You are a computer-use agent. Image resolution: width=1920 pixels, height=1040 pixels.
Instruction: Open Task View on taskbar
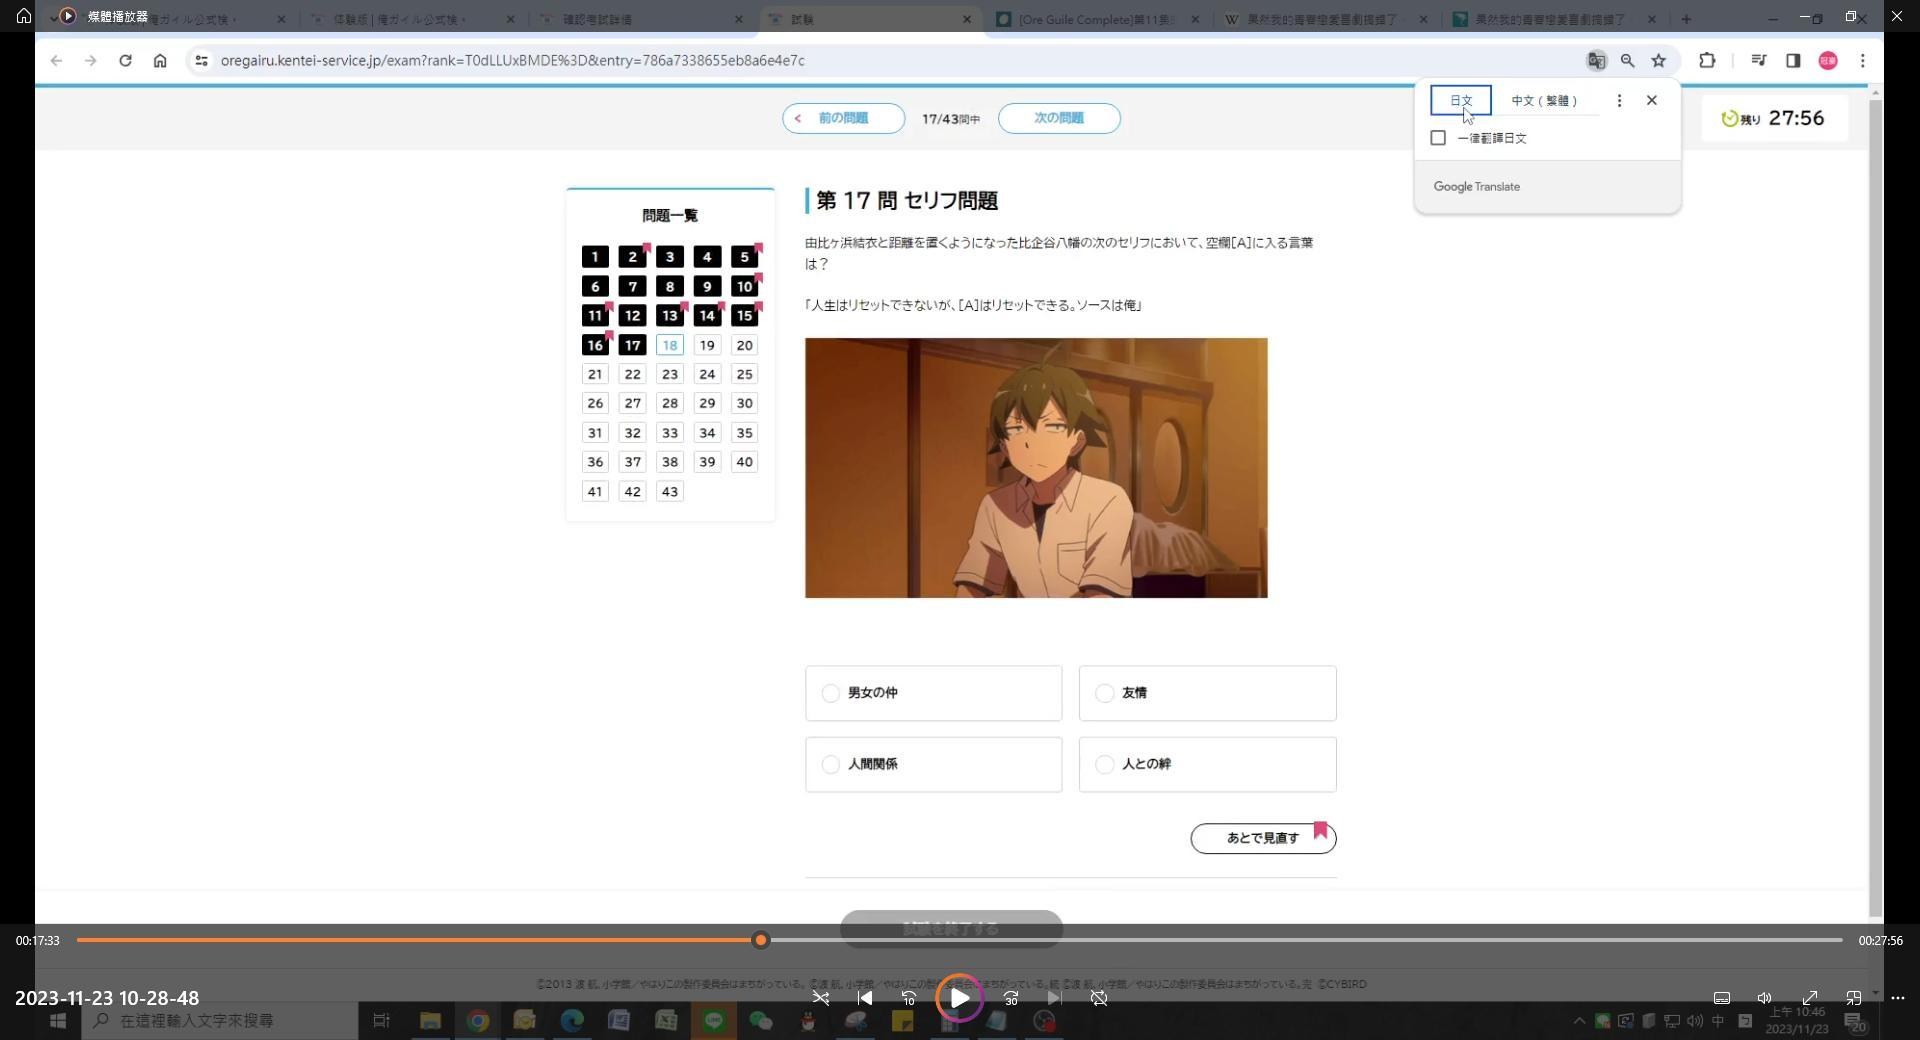pos(381,1021)
